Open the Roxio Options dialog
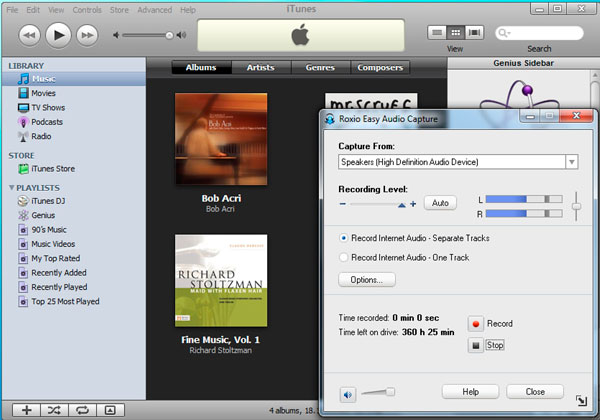Screen dimensions: 600x420 click(x=367, y=280)
